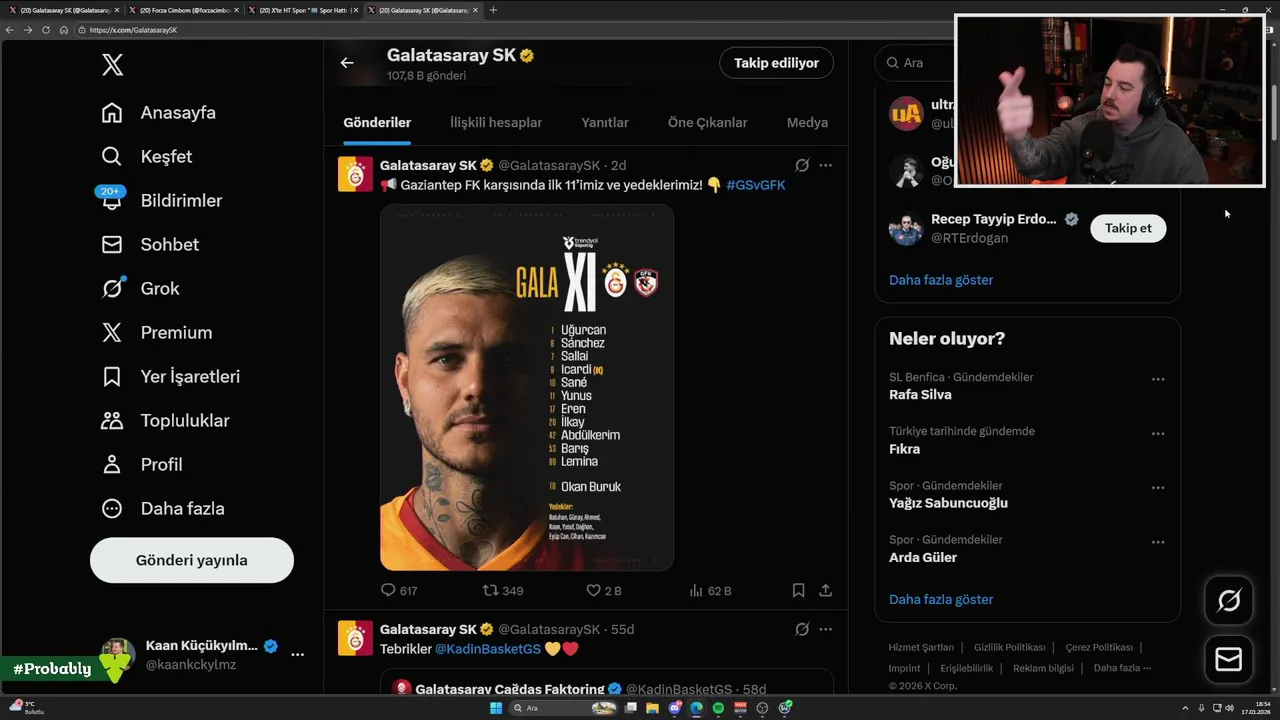Click Gönderi yayınla button
1280x720 pixels.
(192, 561)
